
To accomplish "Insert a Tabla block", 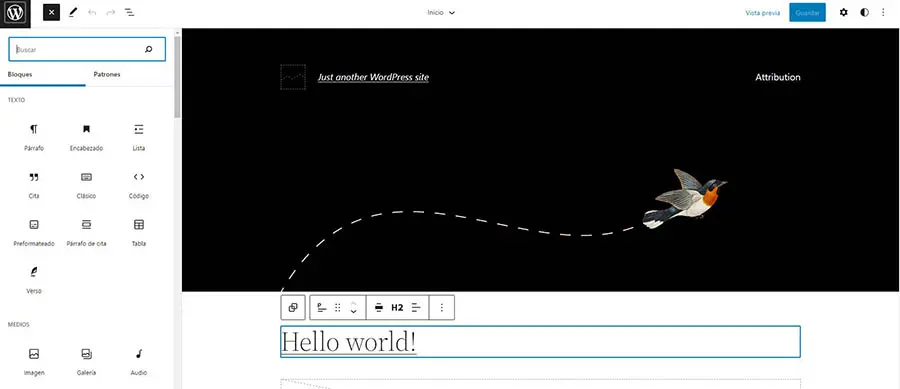I will click(138, 232).
